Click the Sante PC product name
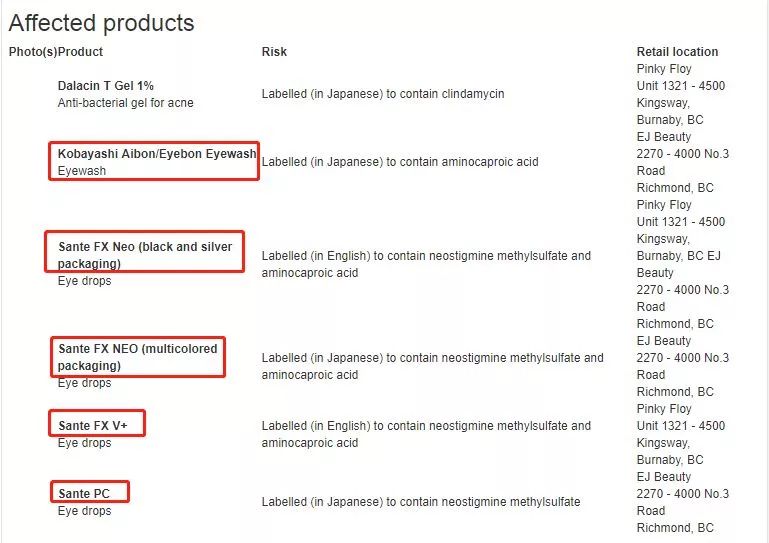This screenshot has height=543, width=769. point(84,493)
